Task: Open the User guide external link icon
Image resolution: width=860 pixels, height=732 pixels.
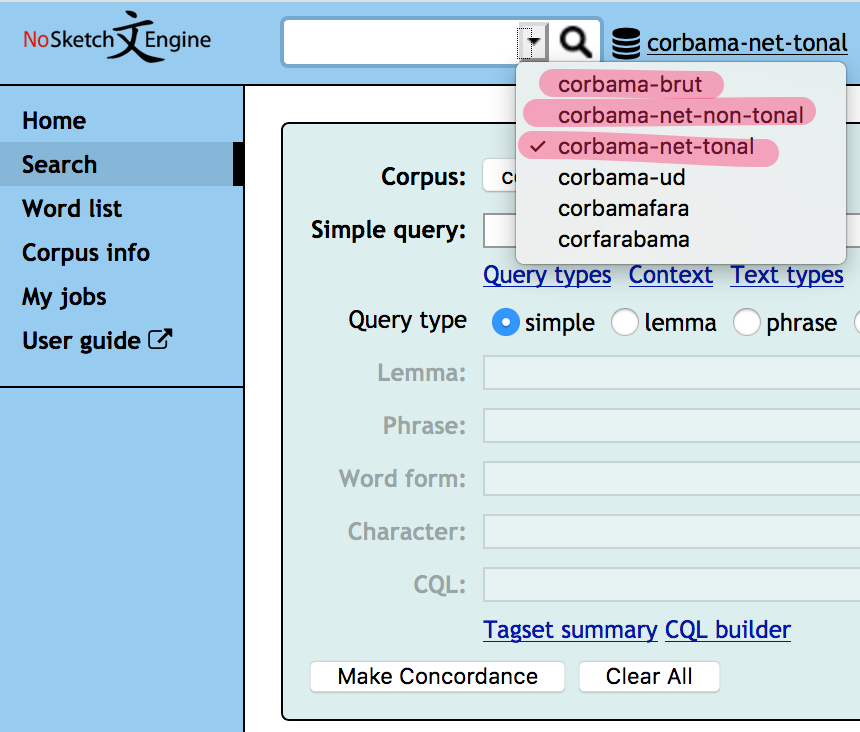Action: tap(159, 339)
